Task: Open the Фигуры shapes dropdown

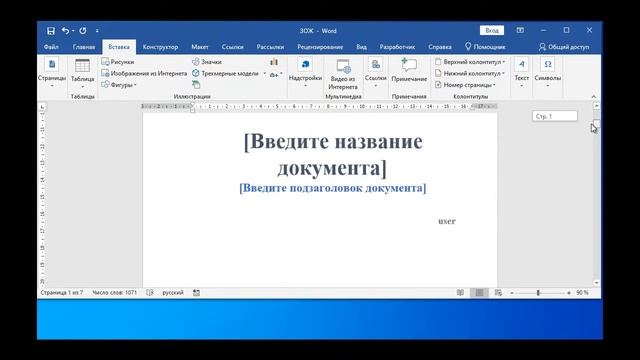Action: click(119, 85)
